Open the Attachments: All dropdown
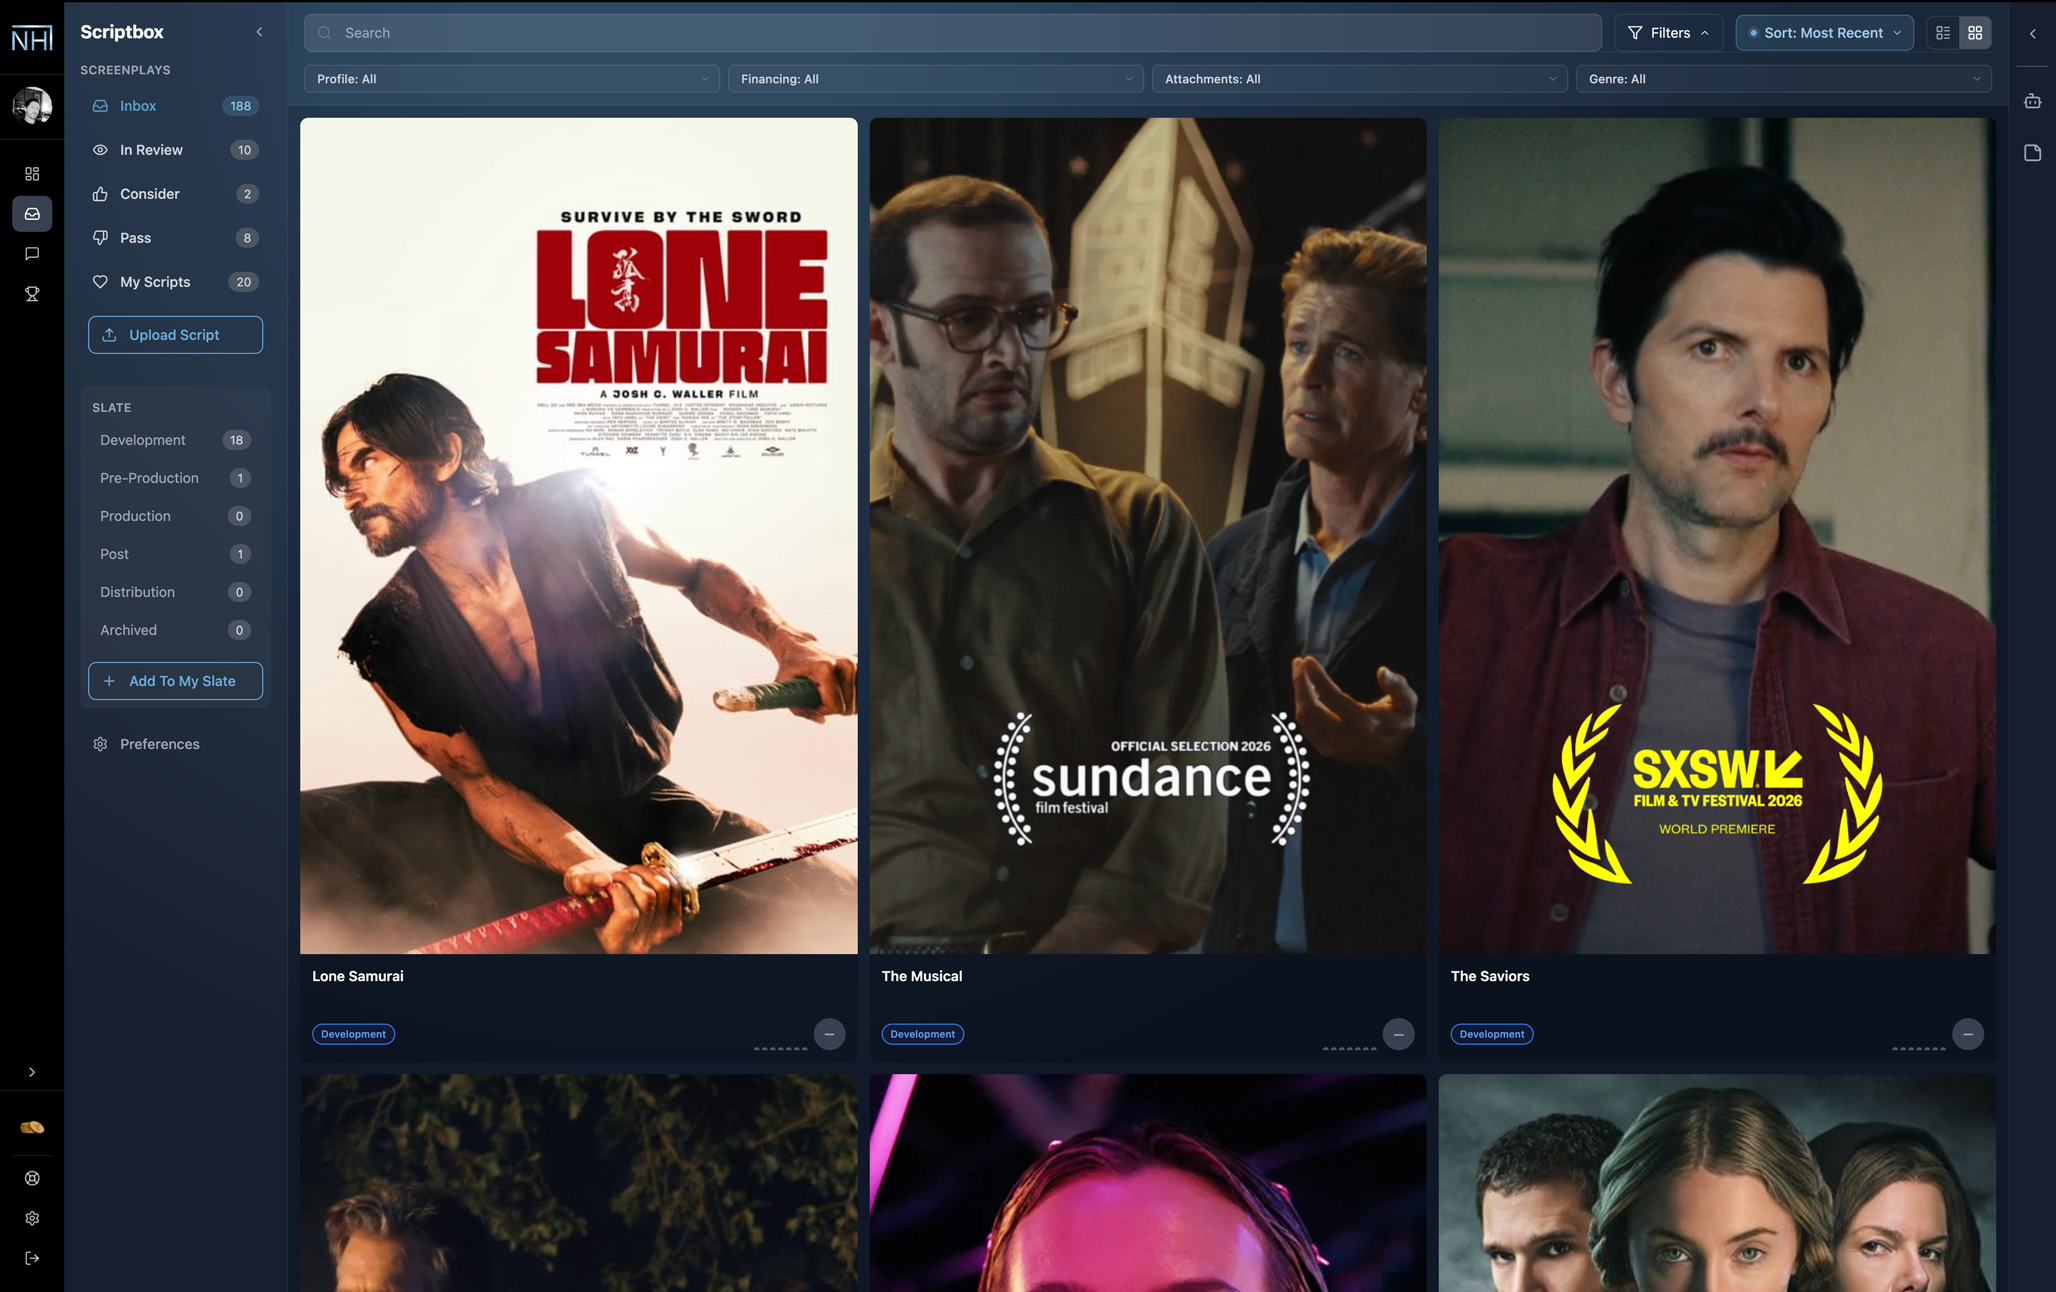 [1360, 79]
